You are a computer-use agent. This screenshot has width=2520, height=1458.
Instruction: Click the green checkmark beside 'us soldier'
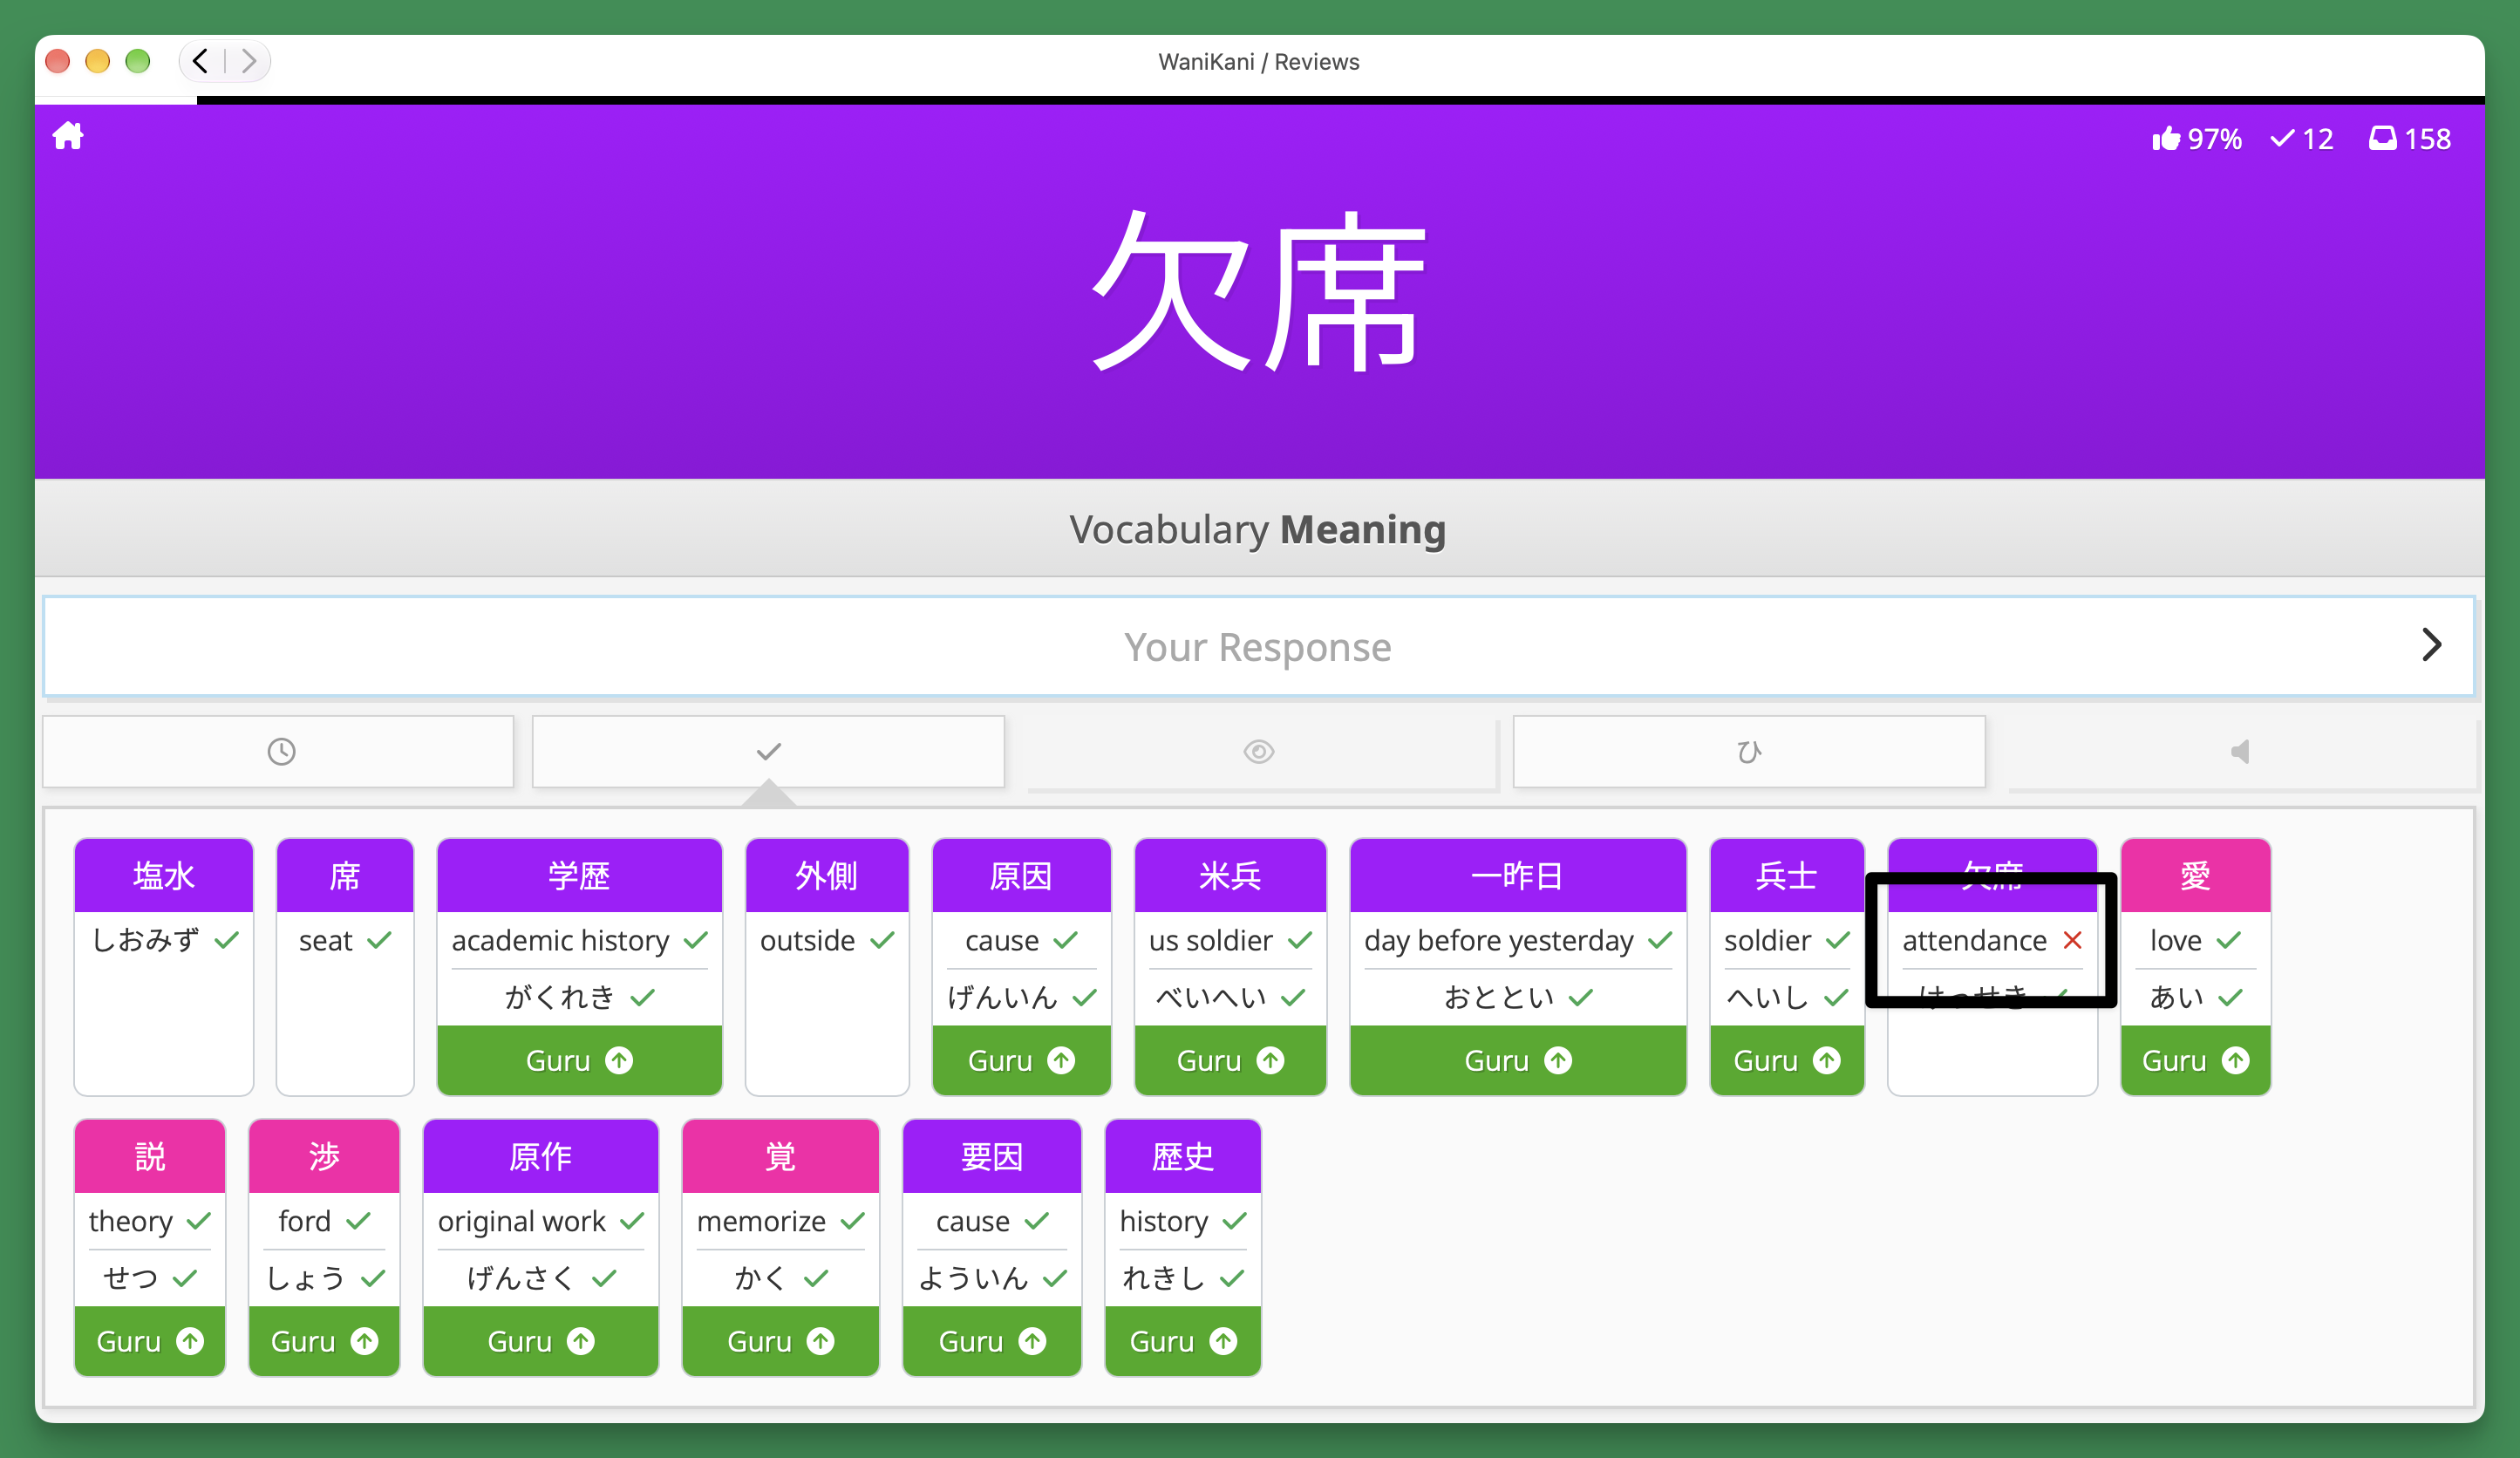pos(1300,940)
